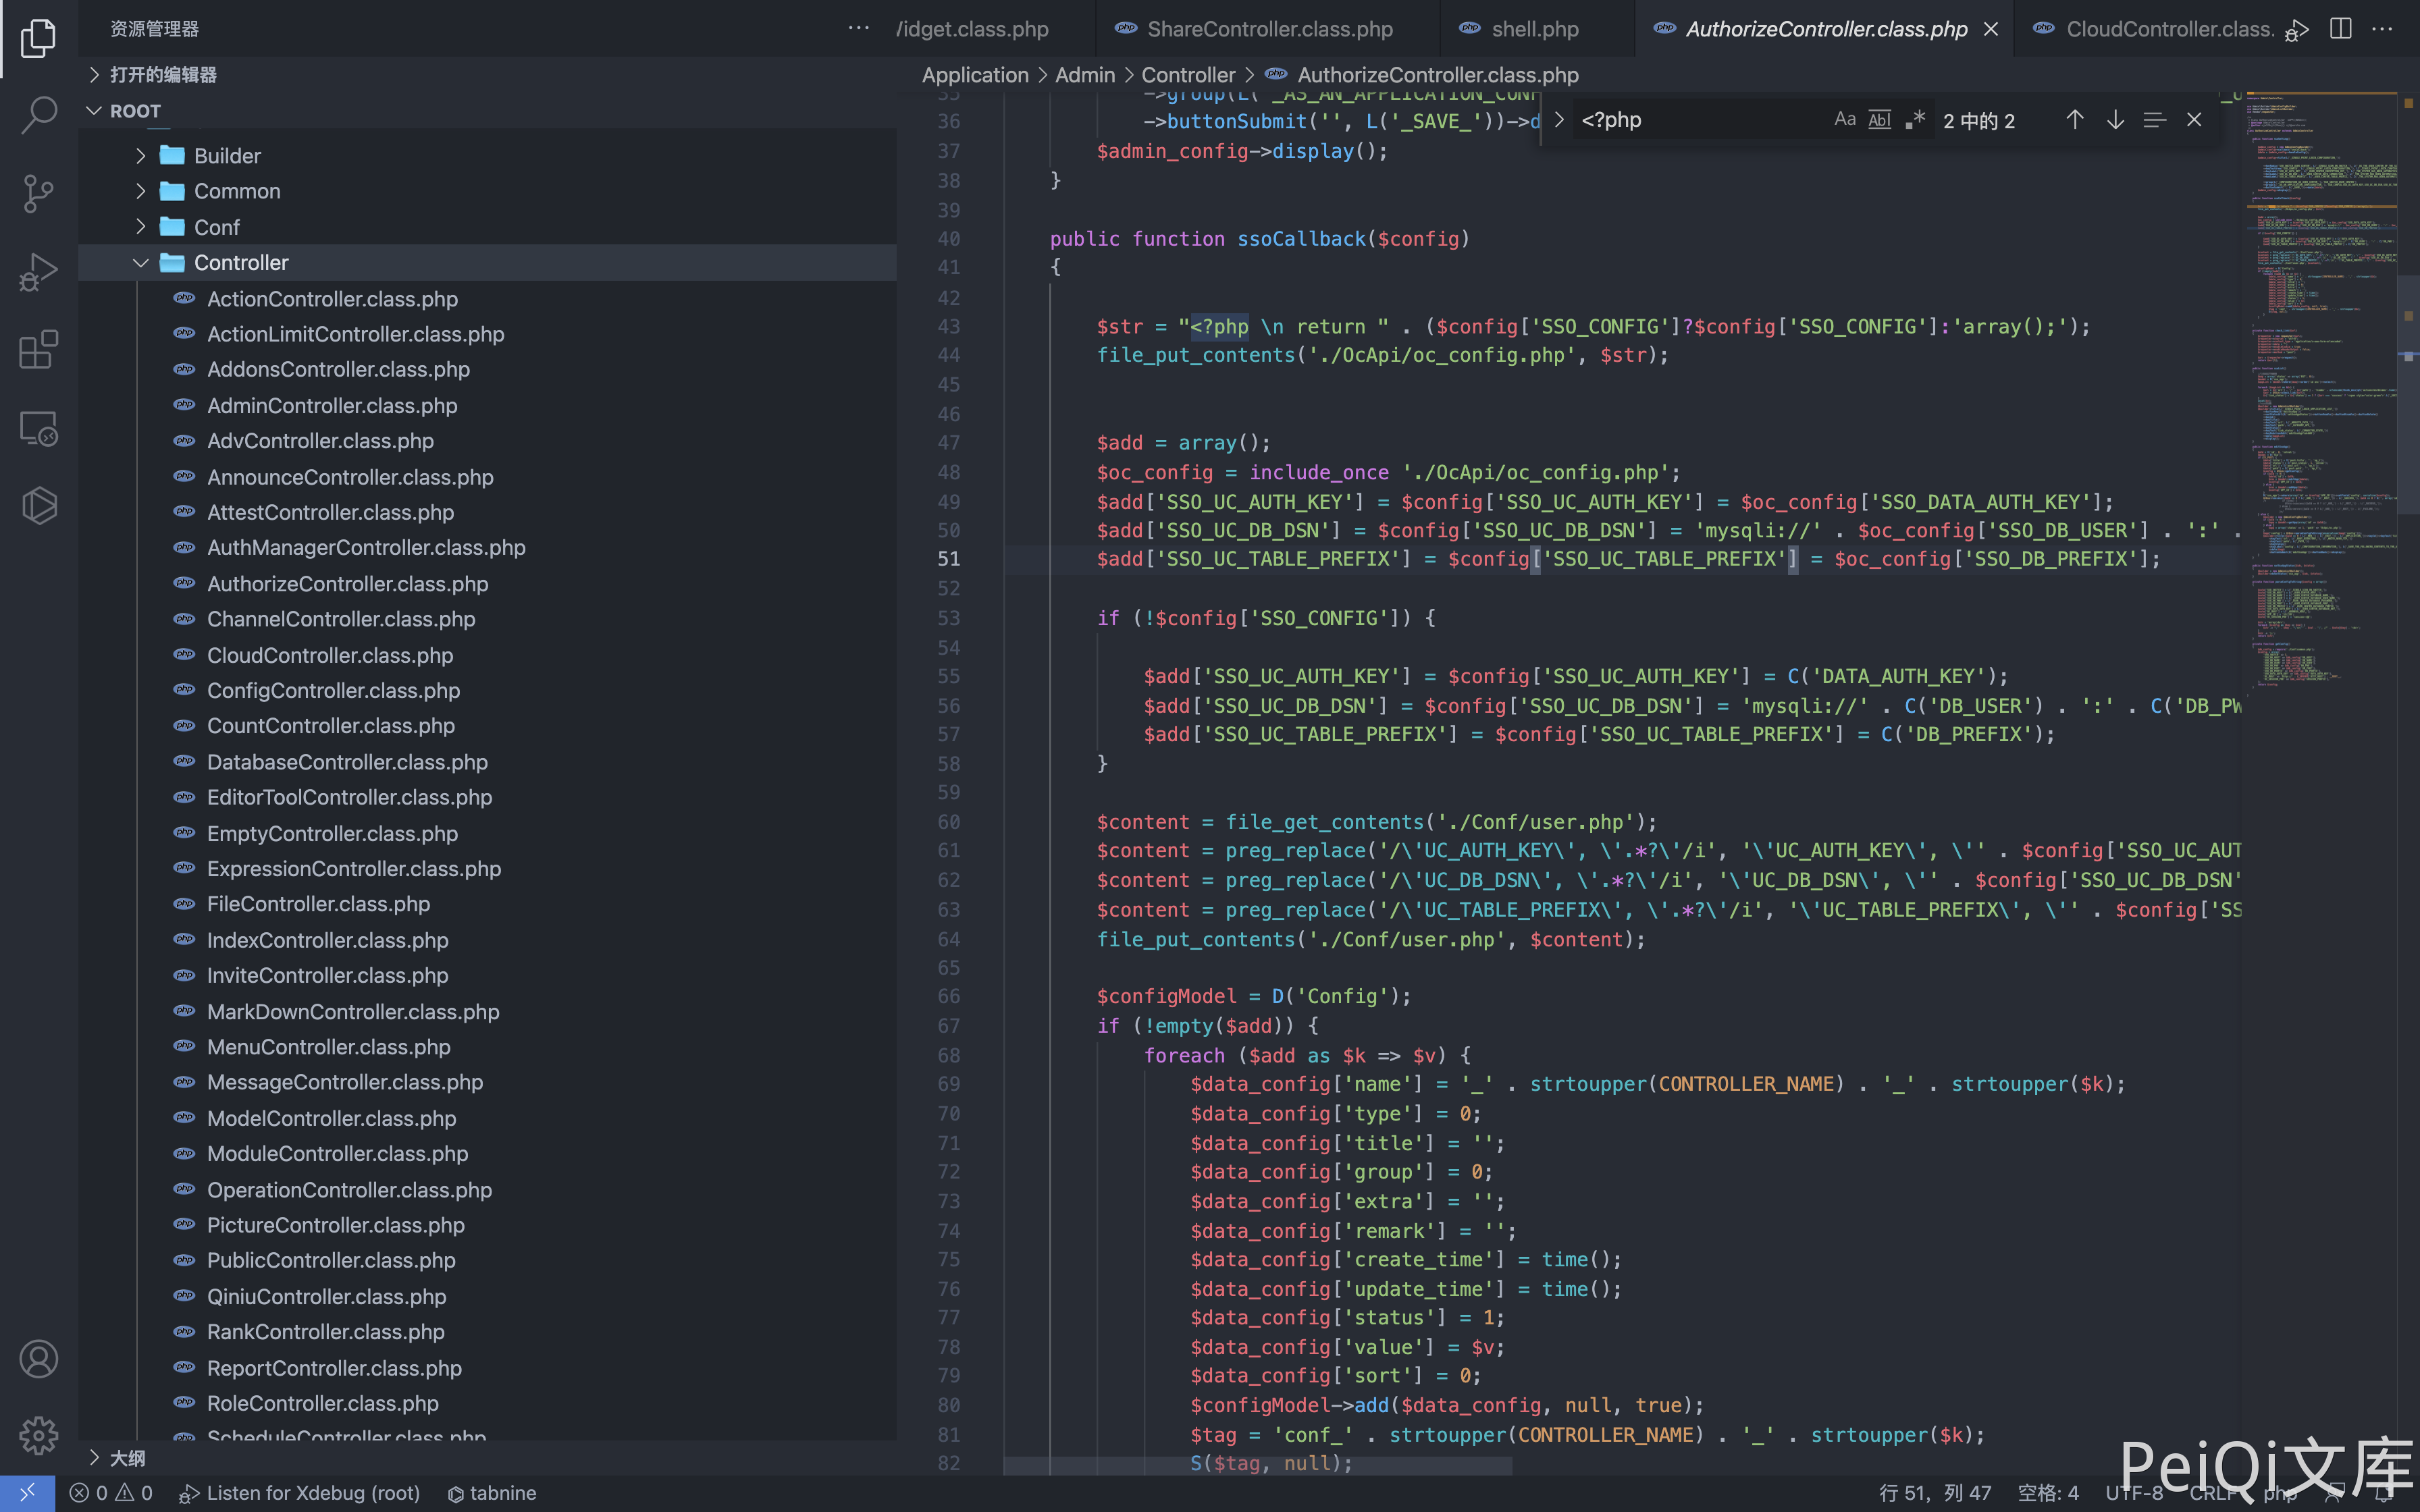The width and height of the screenshot is (2420, 1512).
Task: Open the Run and Debug view
Action: click(38, 271)
